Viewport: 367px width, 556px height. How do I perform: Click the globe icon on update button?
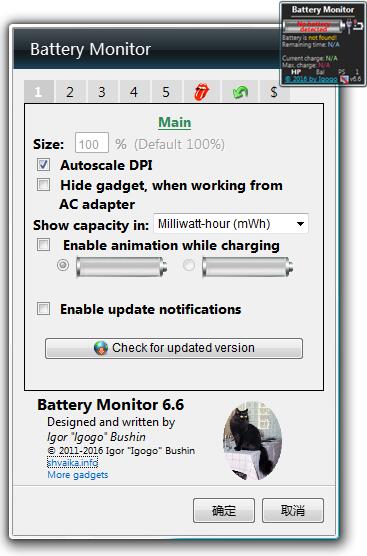point(101,348)
